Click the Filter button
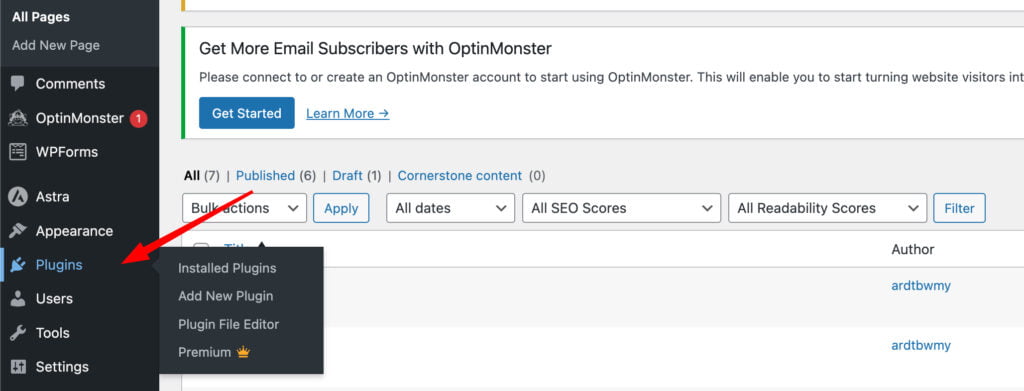Screen dimensions: 1024x391 click(959, 208)
